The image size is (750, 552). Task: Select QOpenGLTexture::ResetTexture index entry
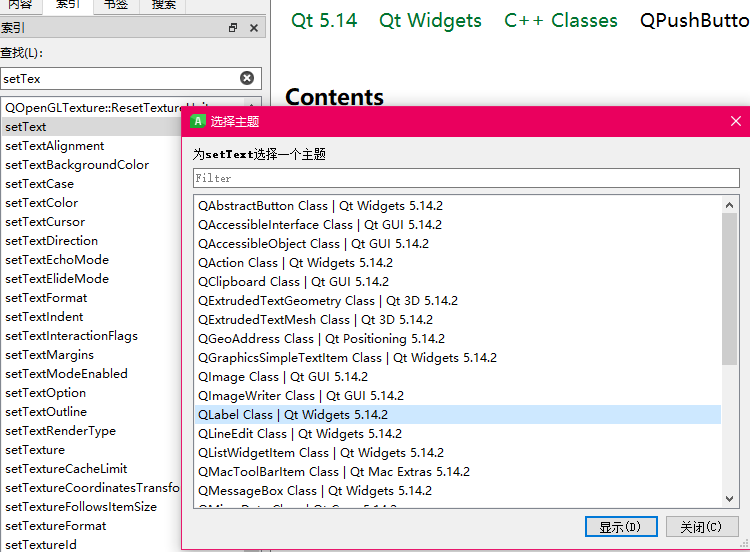point(91,108)
